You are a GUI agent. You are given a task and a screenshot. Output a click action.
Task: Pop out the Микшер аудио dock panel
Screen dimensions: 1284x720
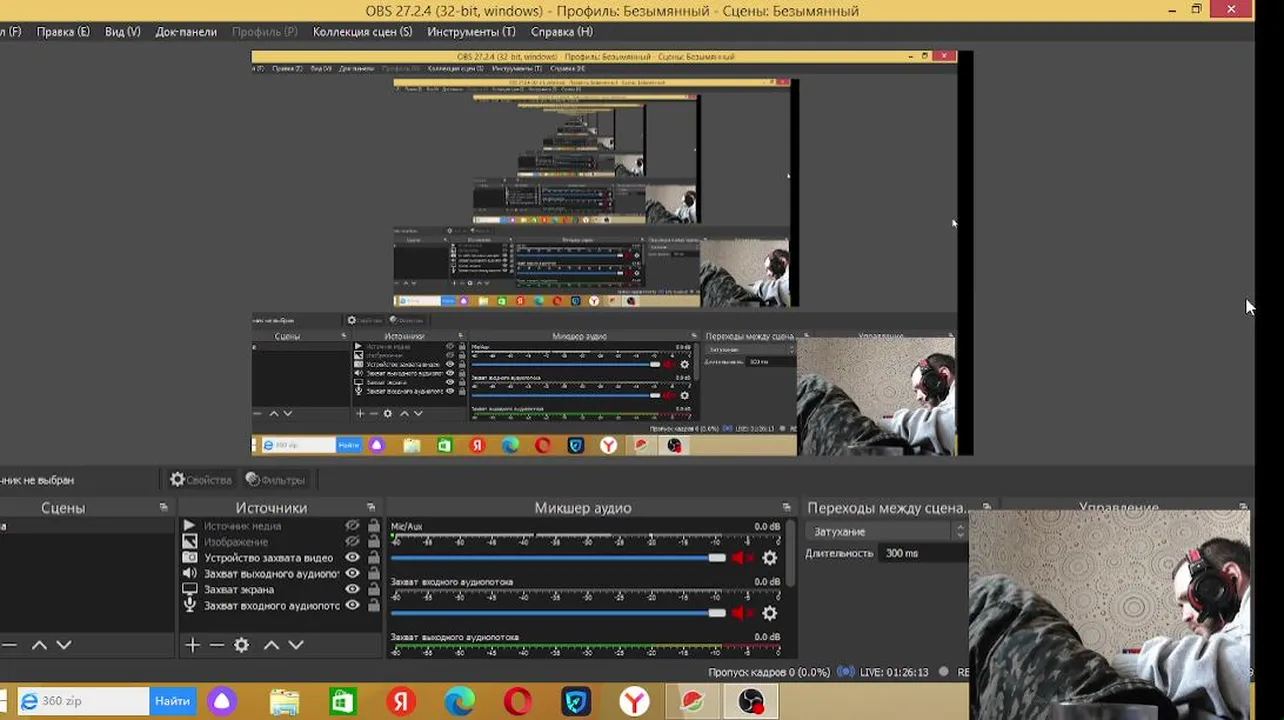(x=786, y=508)
